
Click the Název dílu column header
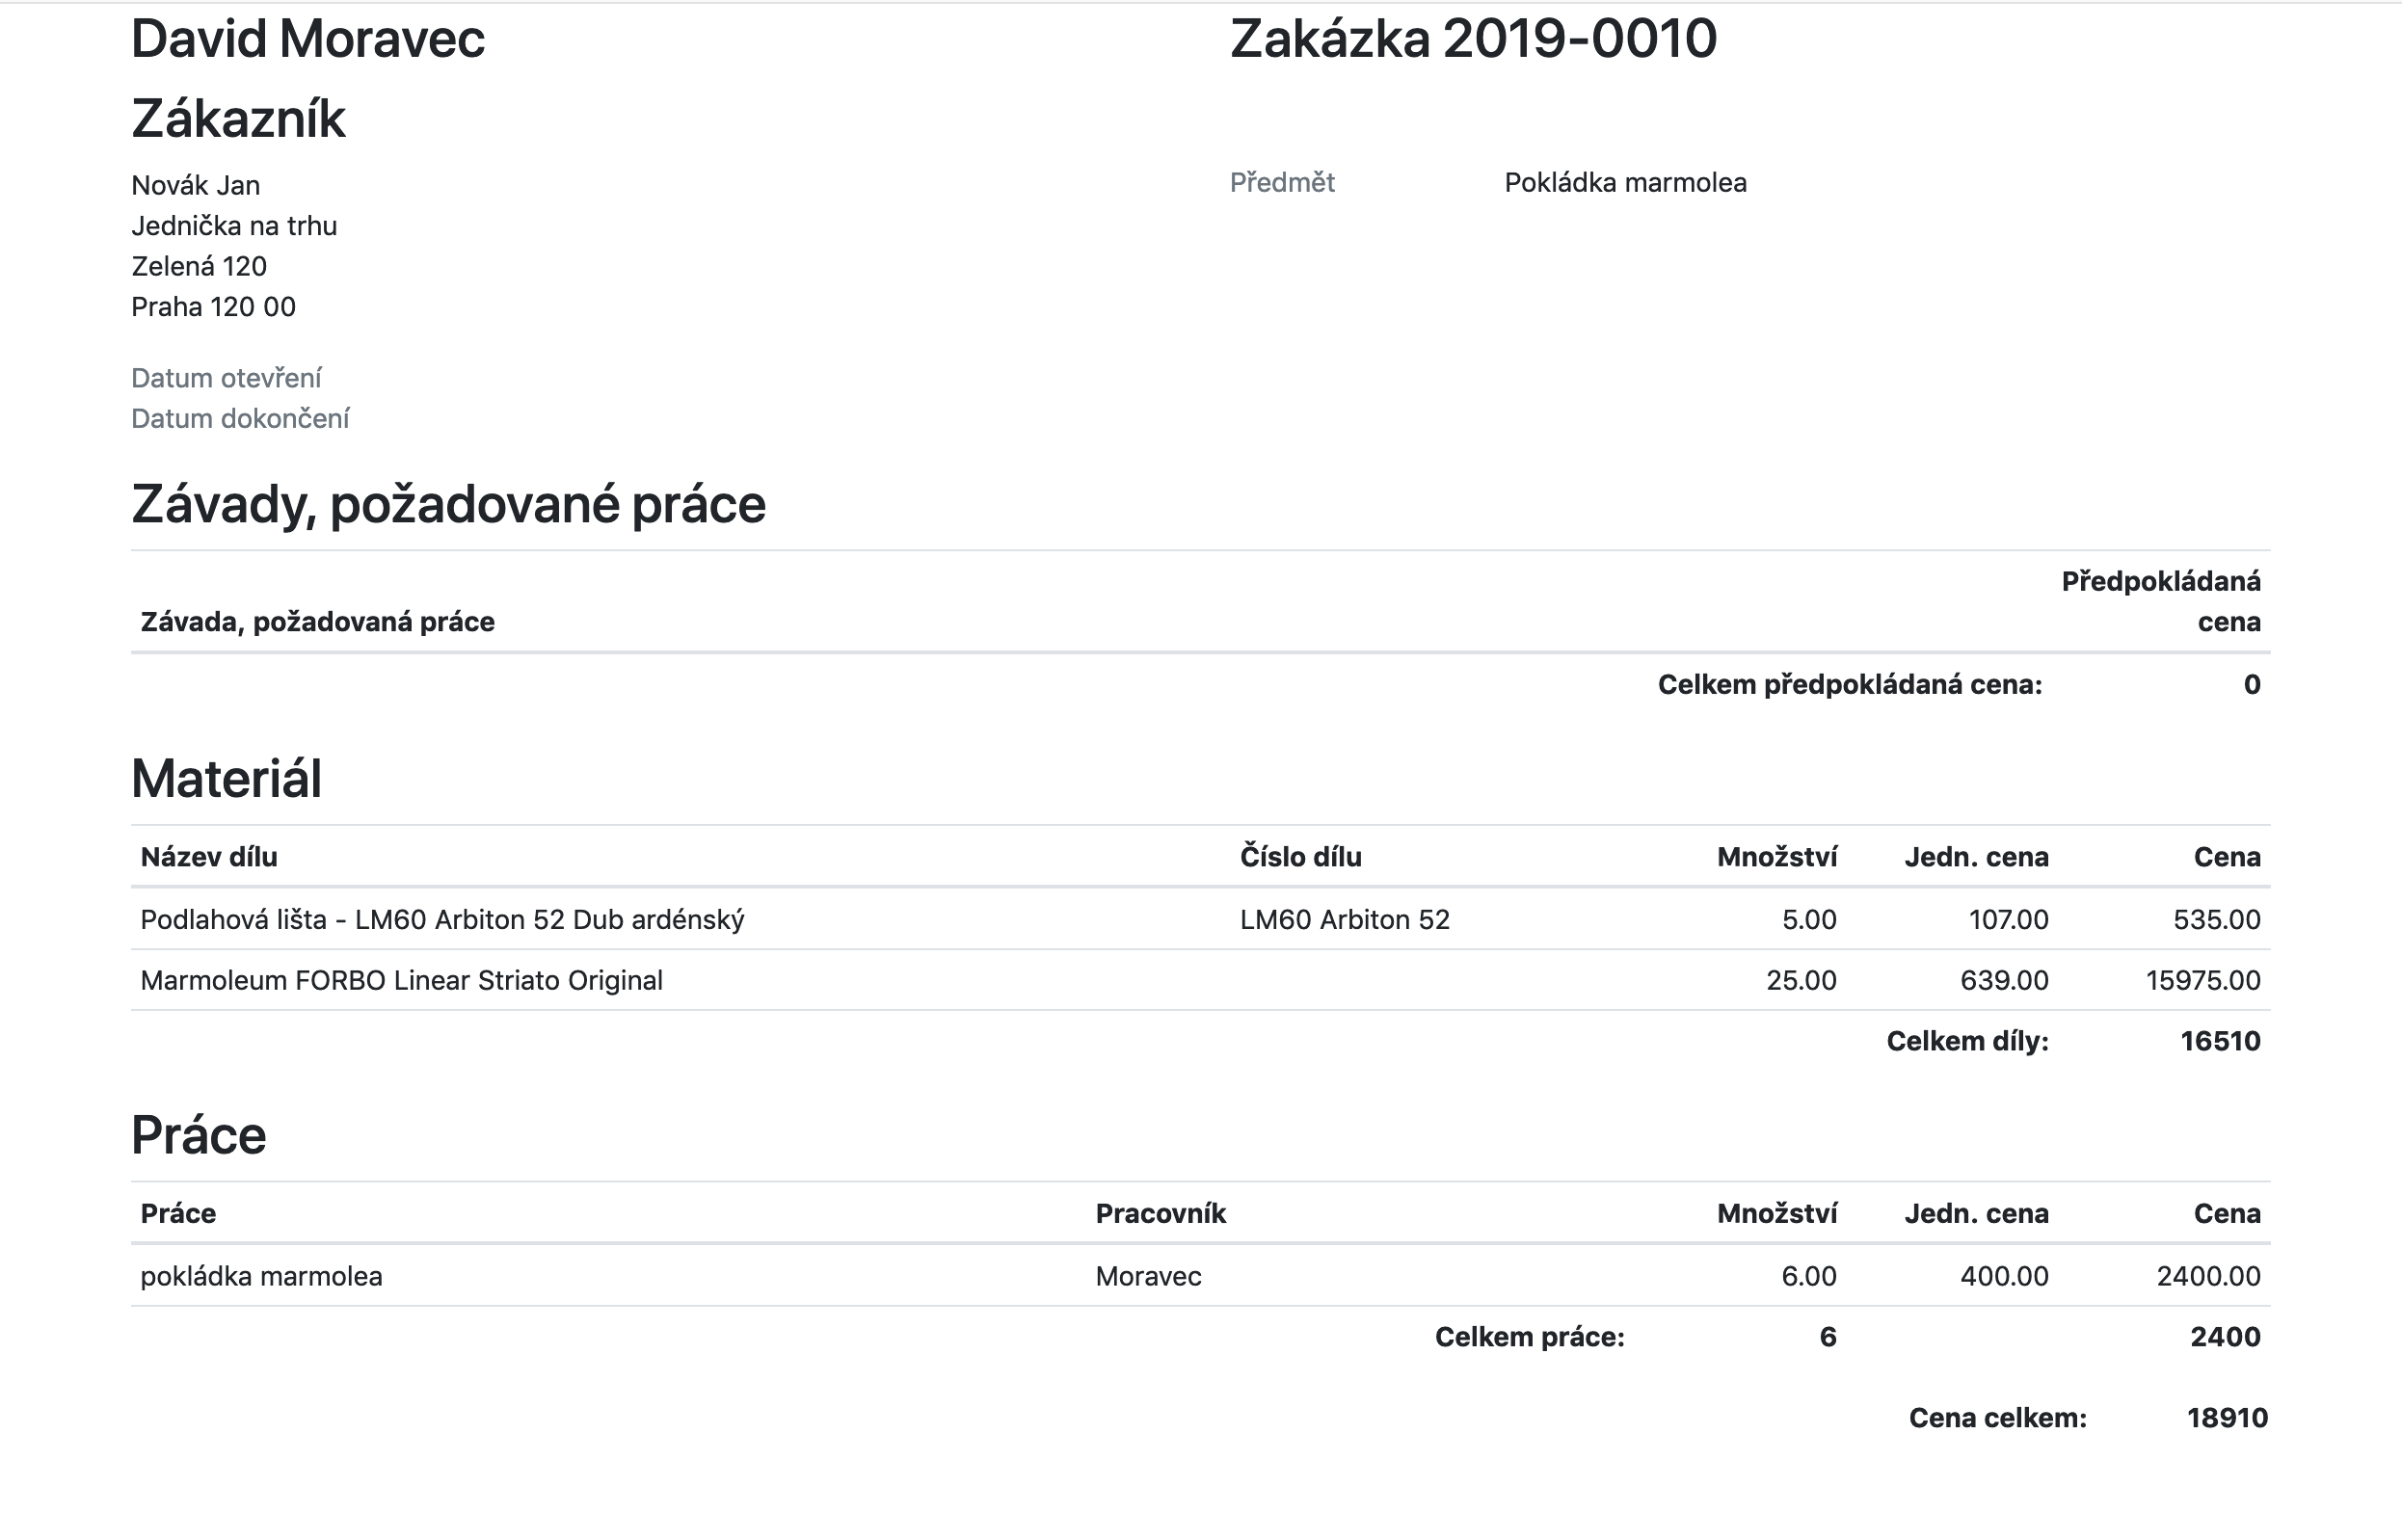pyautogui.click(x=209, y=857)
